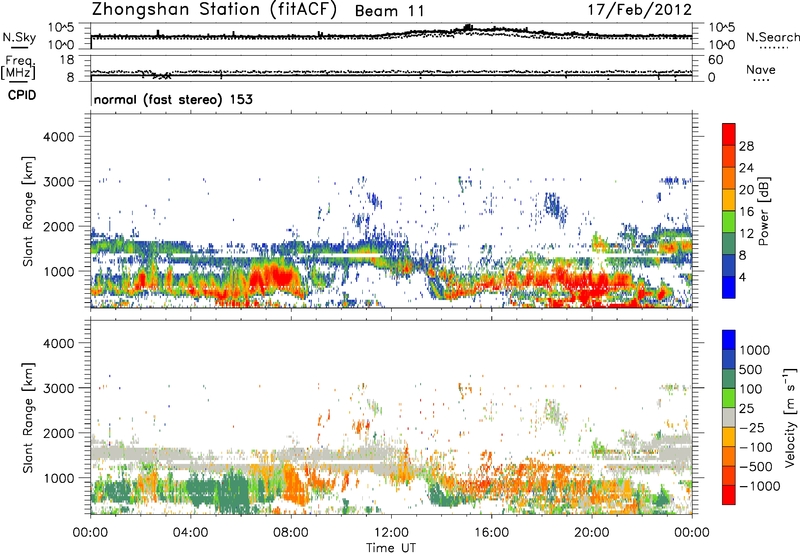Screen dimensions: 800x554
Task: Click the Velocity [m s⁻¹] colorbar label
Action: 790,417
